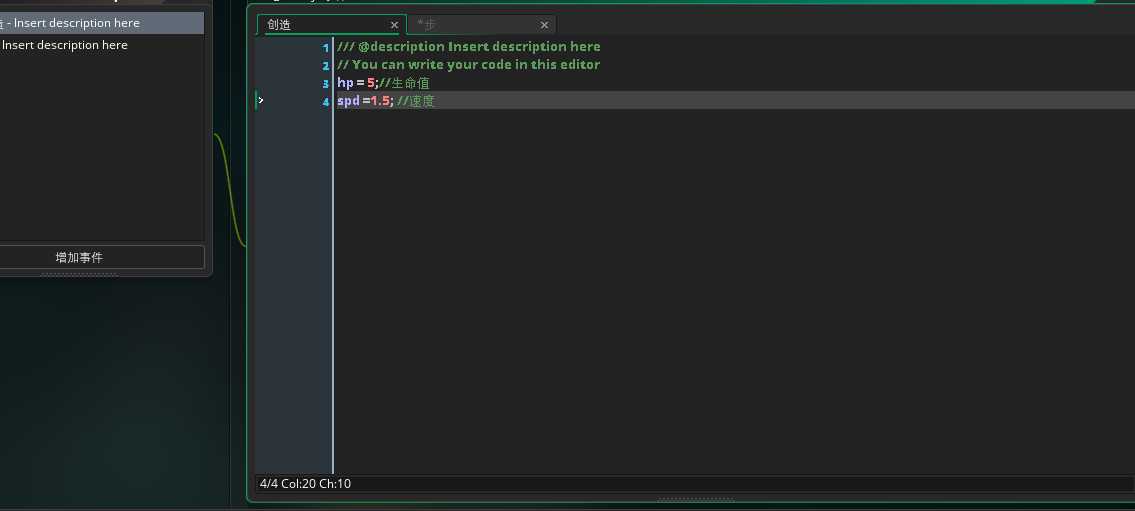The image size is (1135, 511).
Task: Select the 创造 event tab
Action: click(x=332, y=25)
